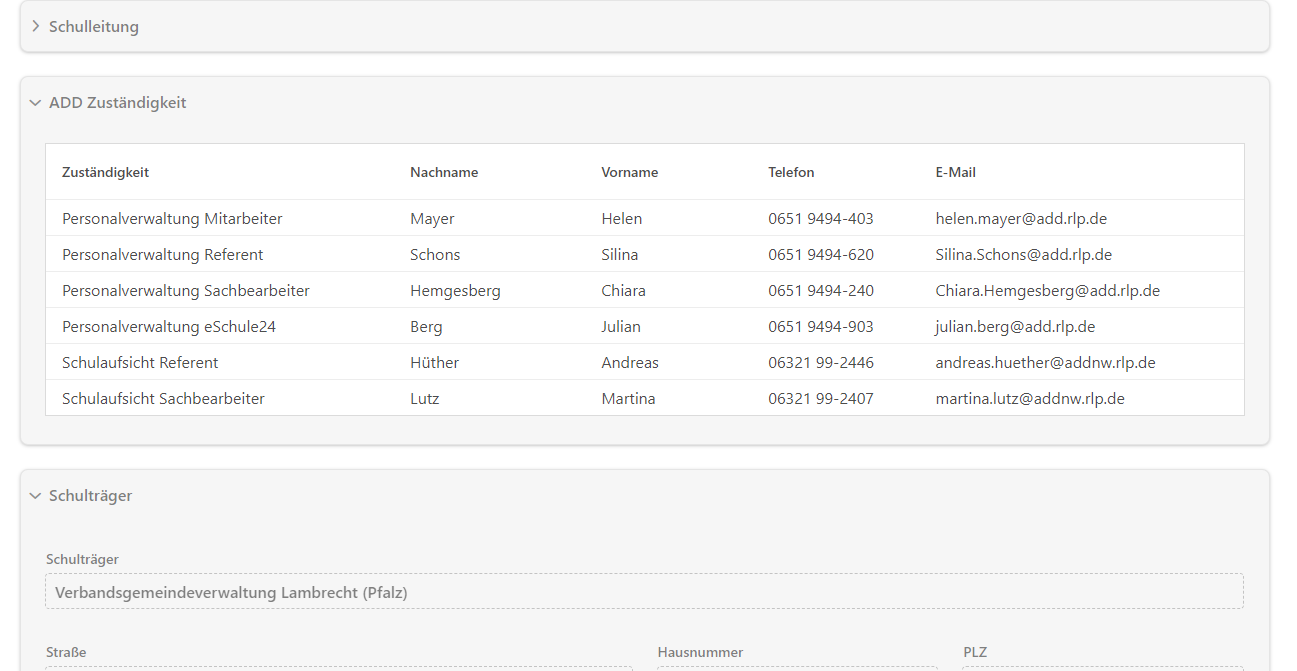The width and height of the screenshot is (1297, 671).
Task: Sort by the Nachname column header
Action: [x=444, y=172]
